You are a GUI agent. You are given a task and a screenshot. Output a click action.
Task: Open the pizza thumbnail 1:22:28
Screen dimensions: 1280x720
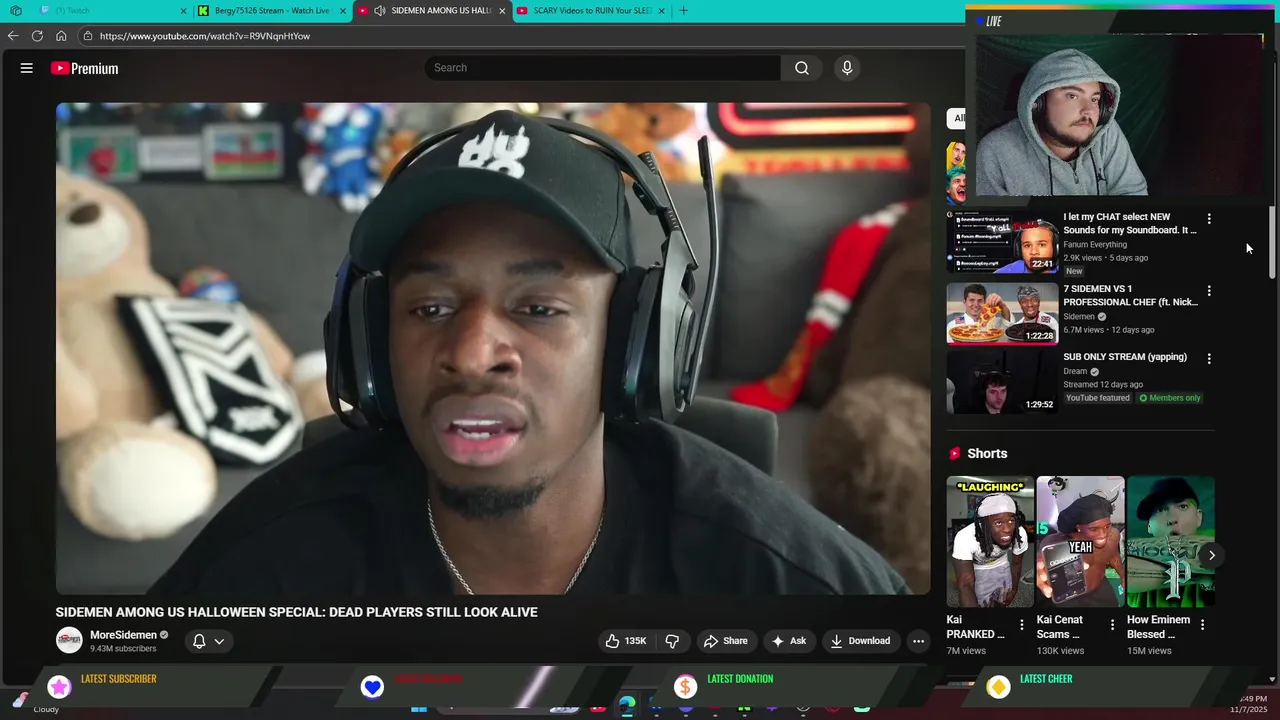[x=1002, y=313]
